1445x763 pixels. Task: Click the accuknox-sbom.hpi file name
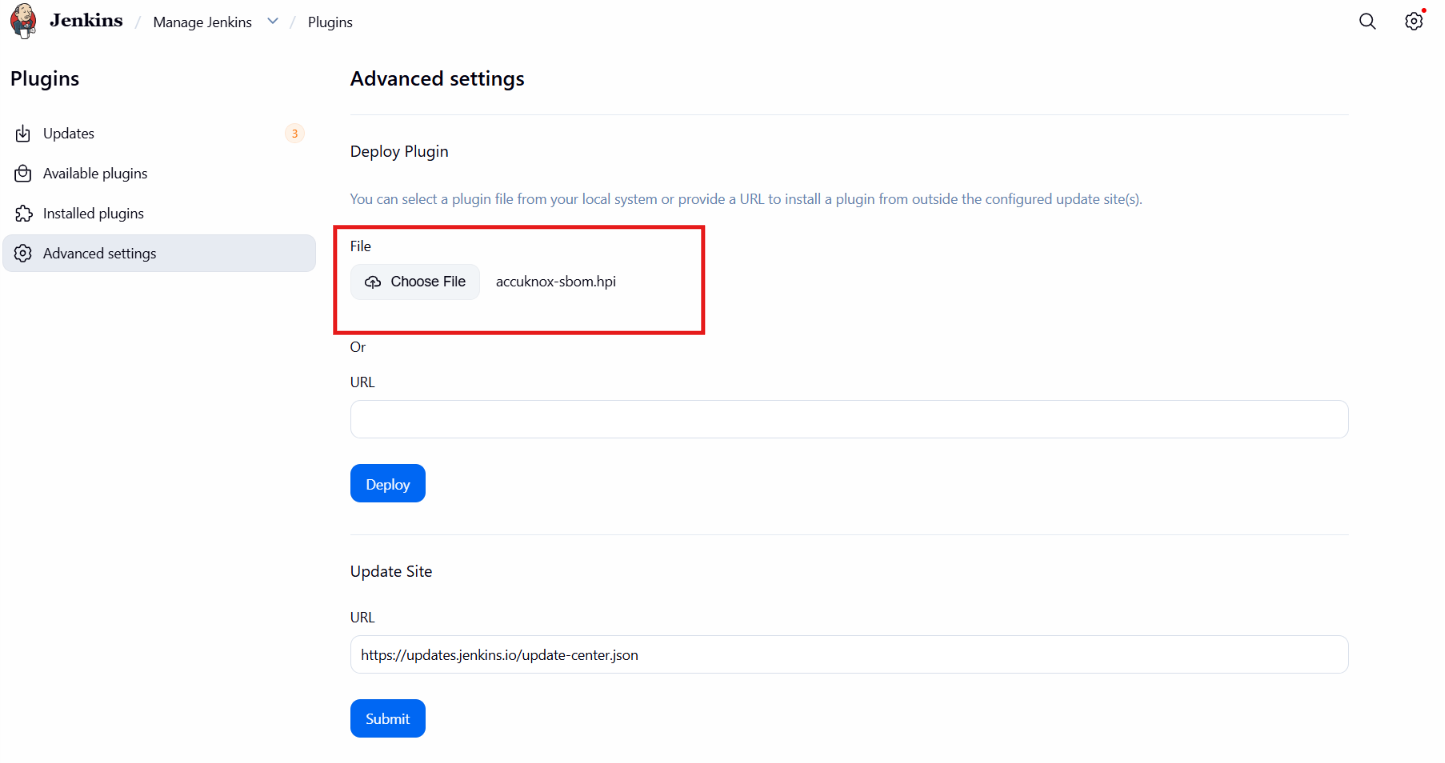[556, 282]
